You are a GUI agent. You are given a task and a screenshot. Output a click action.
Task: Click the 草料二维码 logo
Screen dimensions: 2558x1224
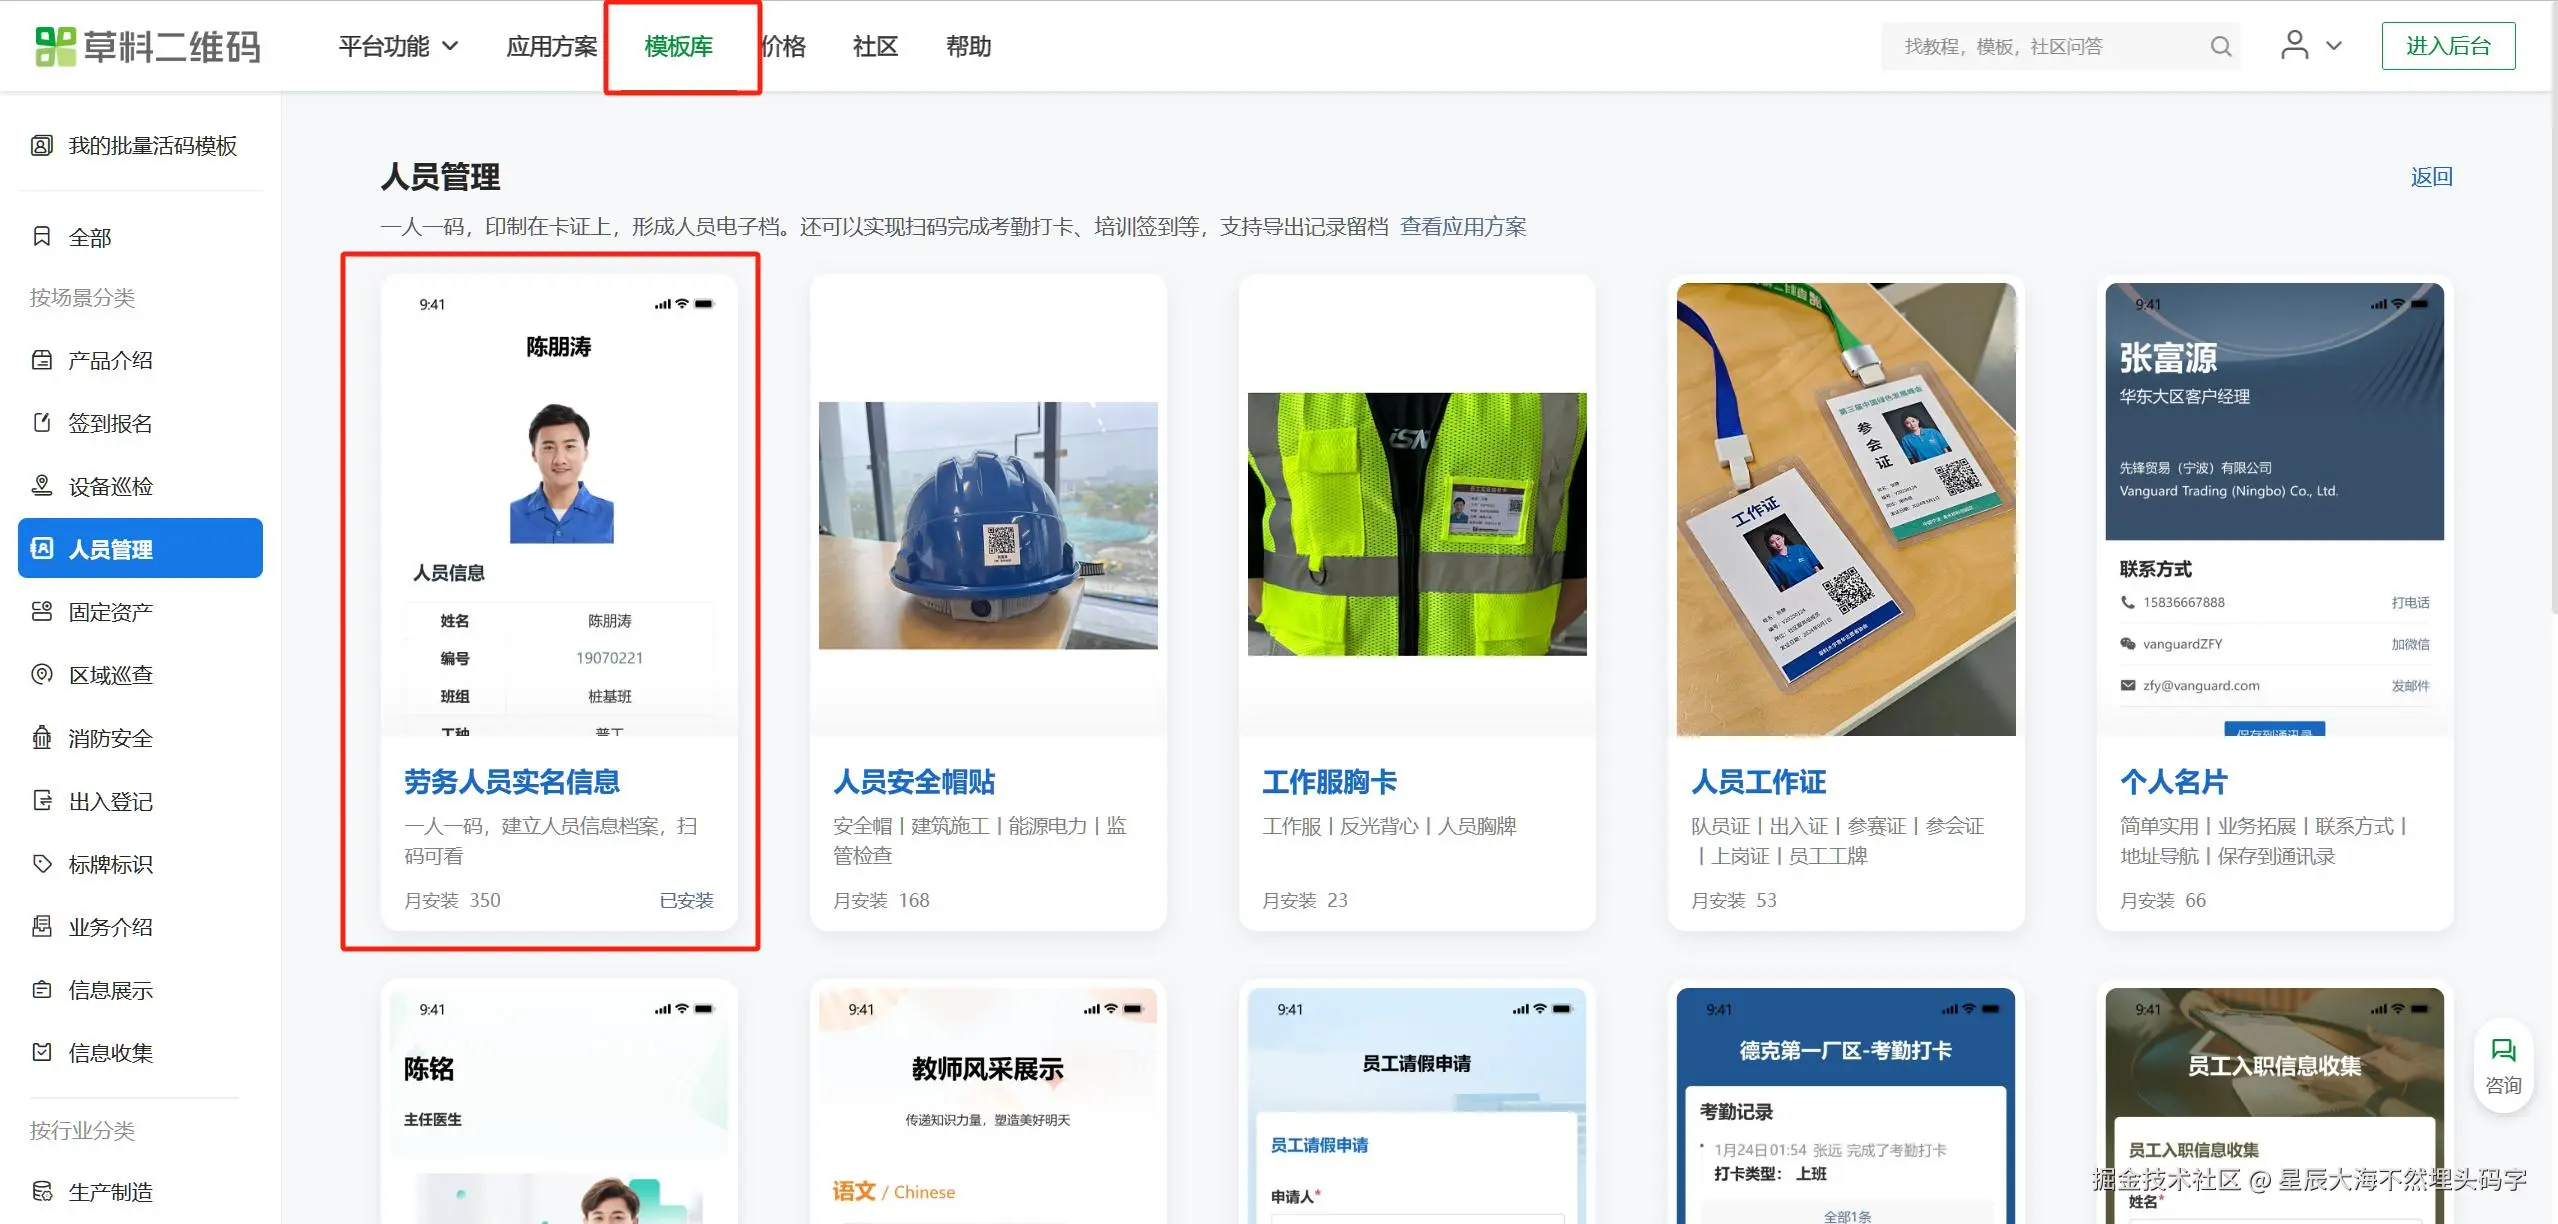click(148, 46)
